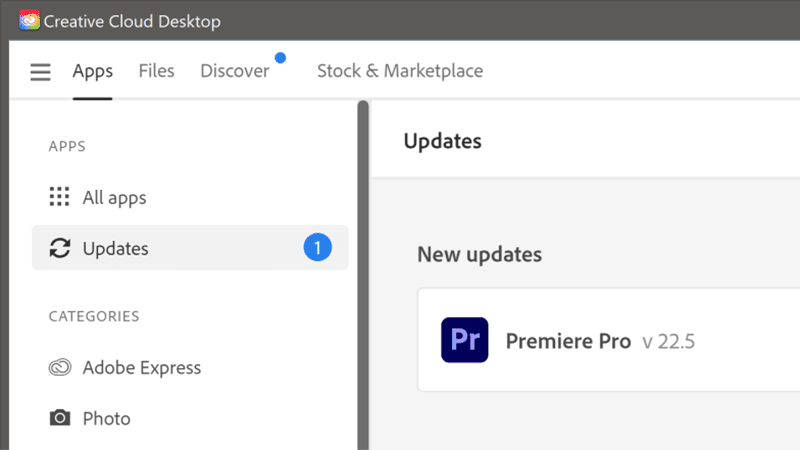Choose the Adobe Express category label

point(141,367)
